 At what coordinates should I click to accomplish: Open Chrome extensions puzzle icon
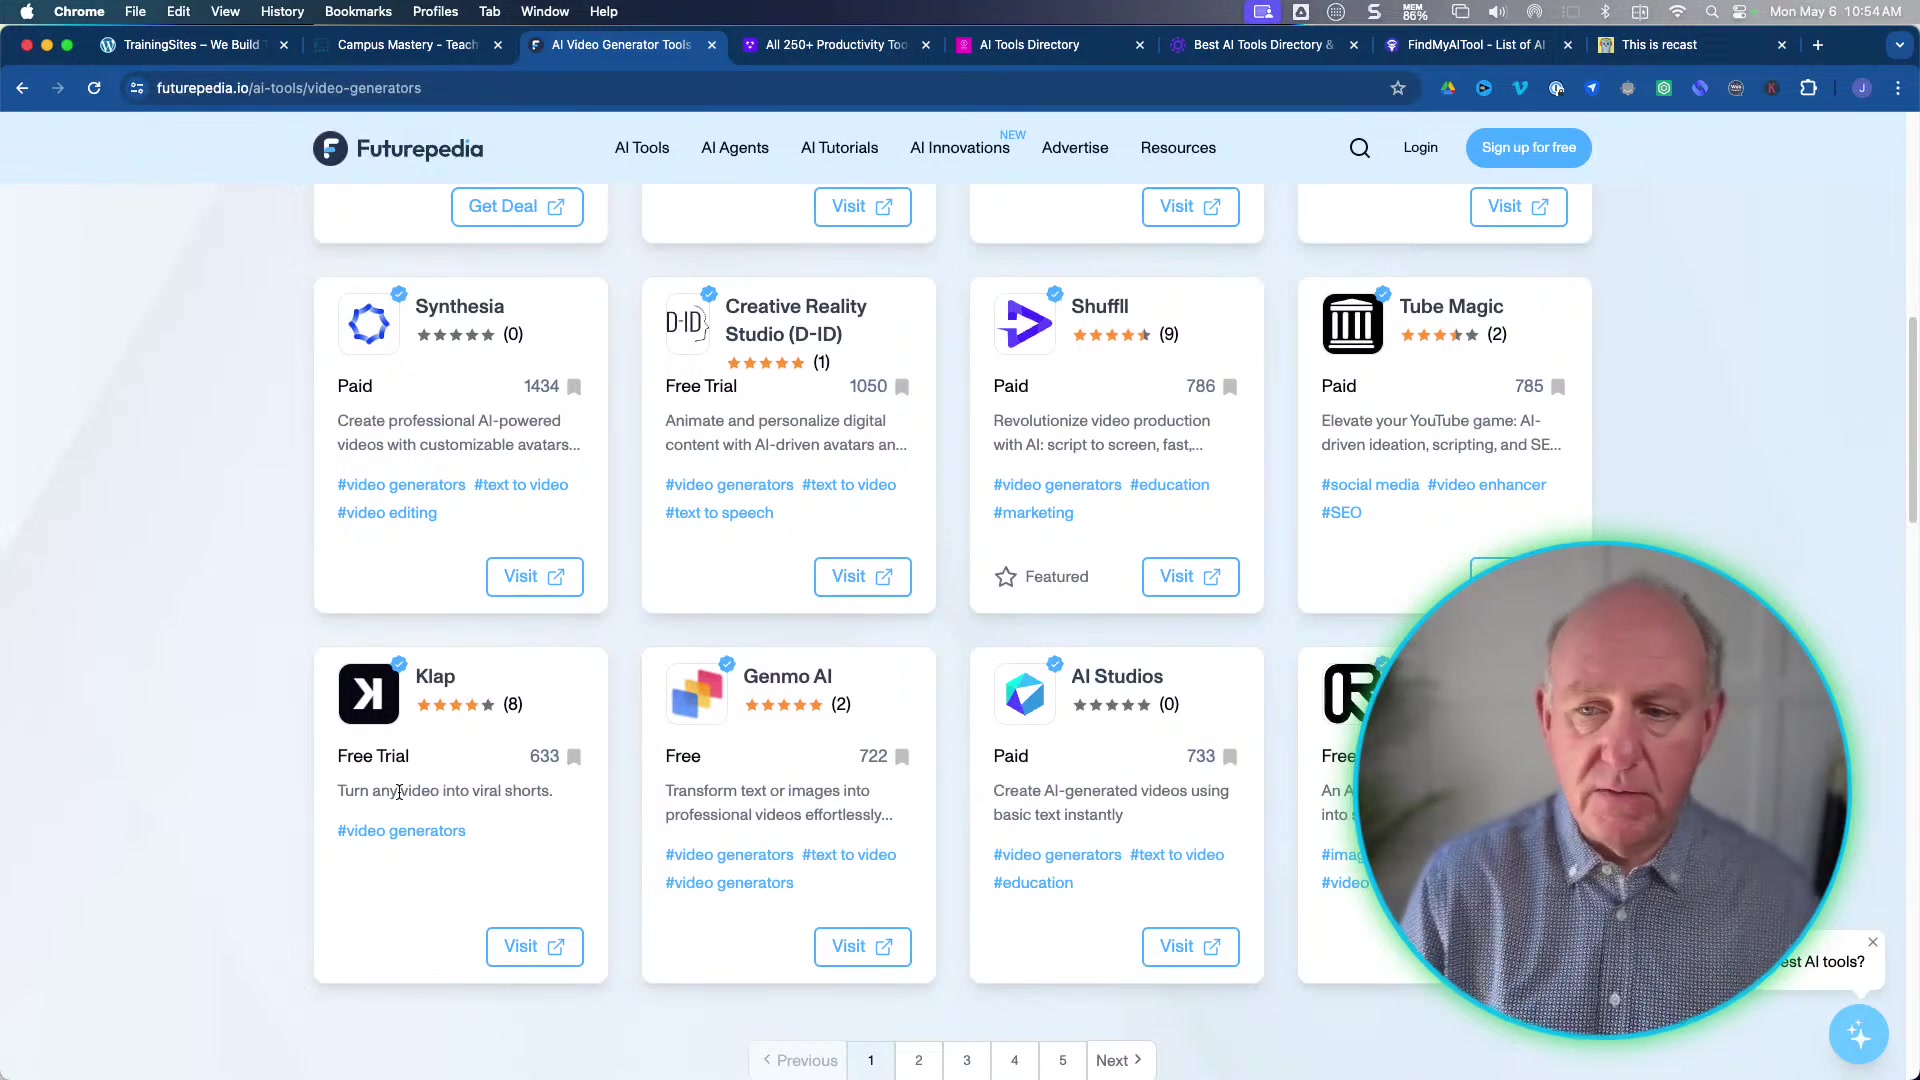coord(1808,88)
